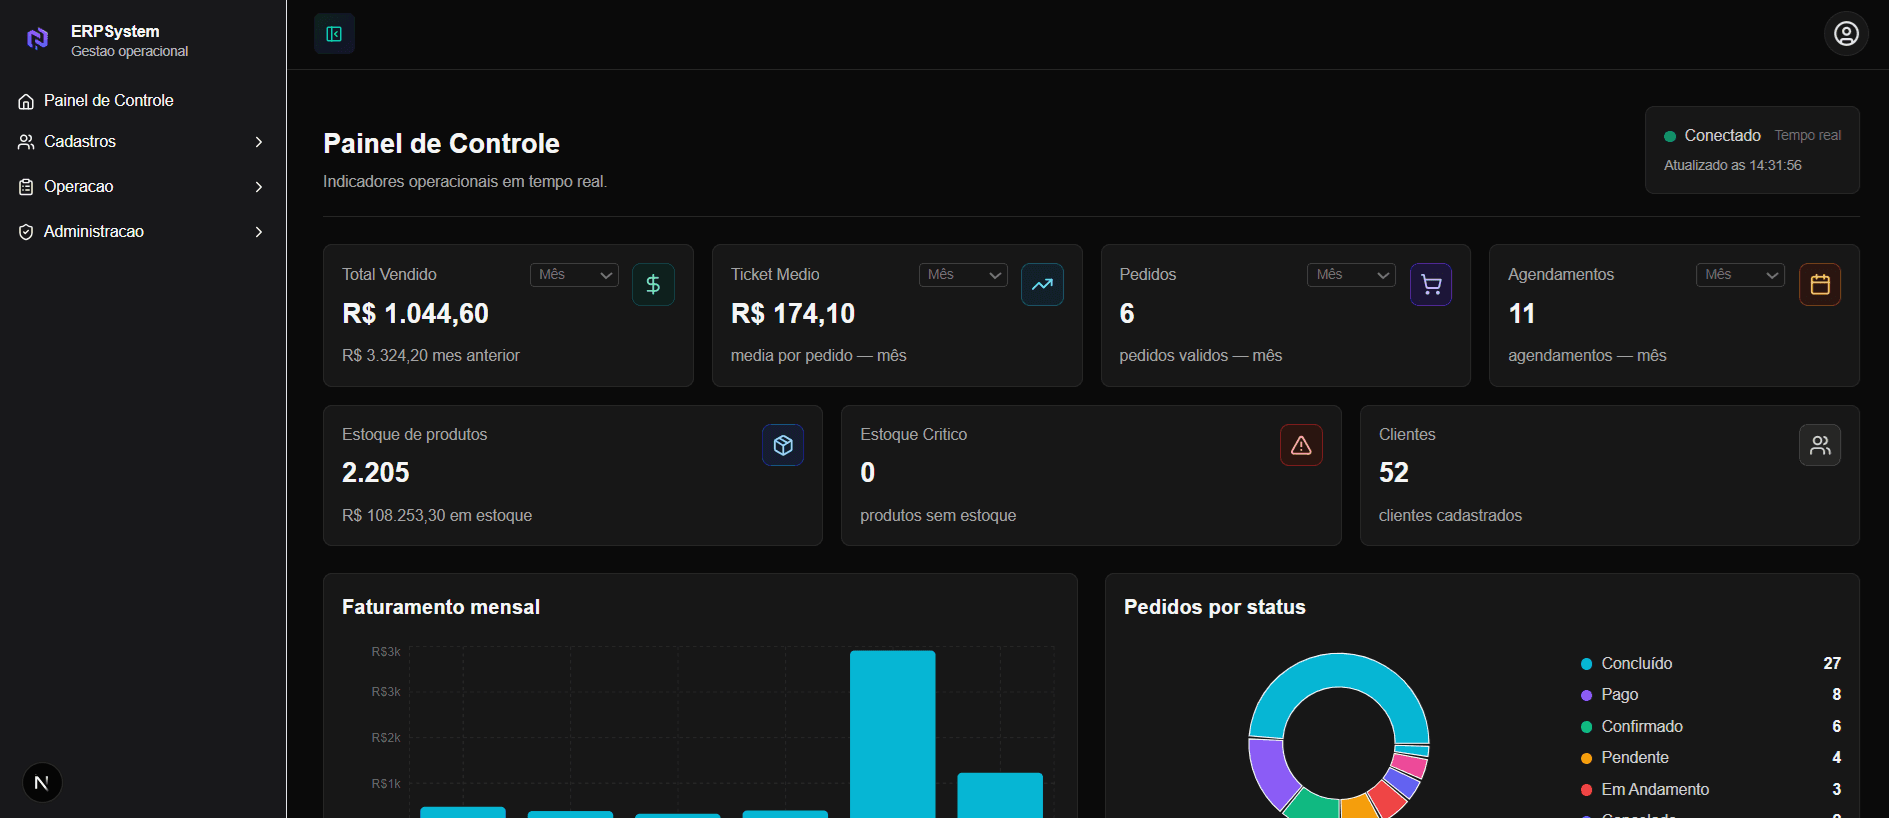Image resolution: width=1889 pixels, height=818 pixels.
Task: Click the 'Em Andamento' legend label
Action: [x=1656, y=790]
